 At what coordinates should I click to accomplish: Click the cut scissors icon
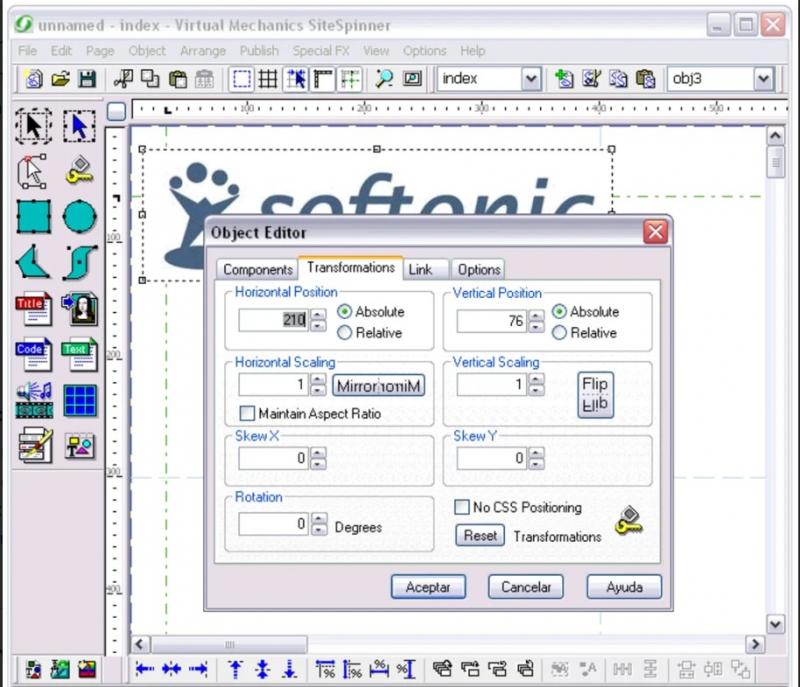pyautogui.click(x=123, y=79)
